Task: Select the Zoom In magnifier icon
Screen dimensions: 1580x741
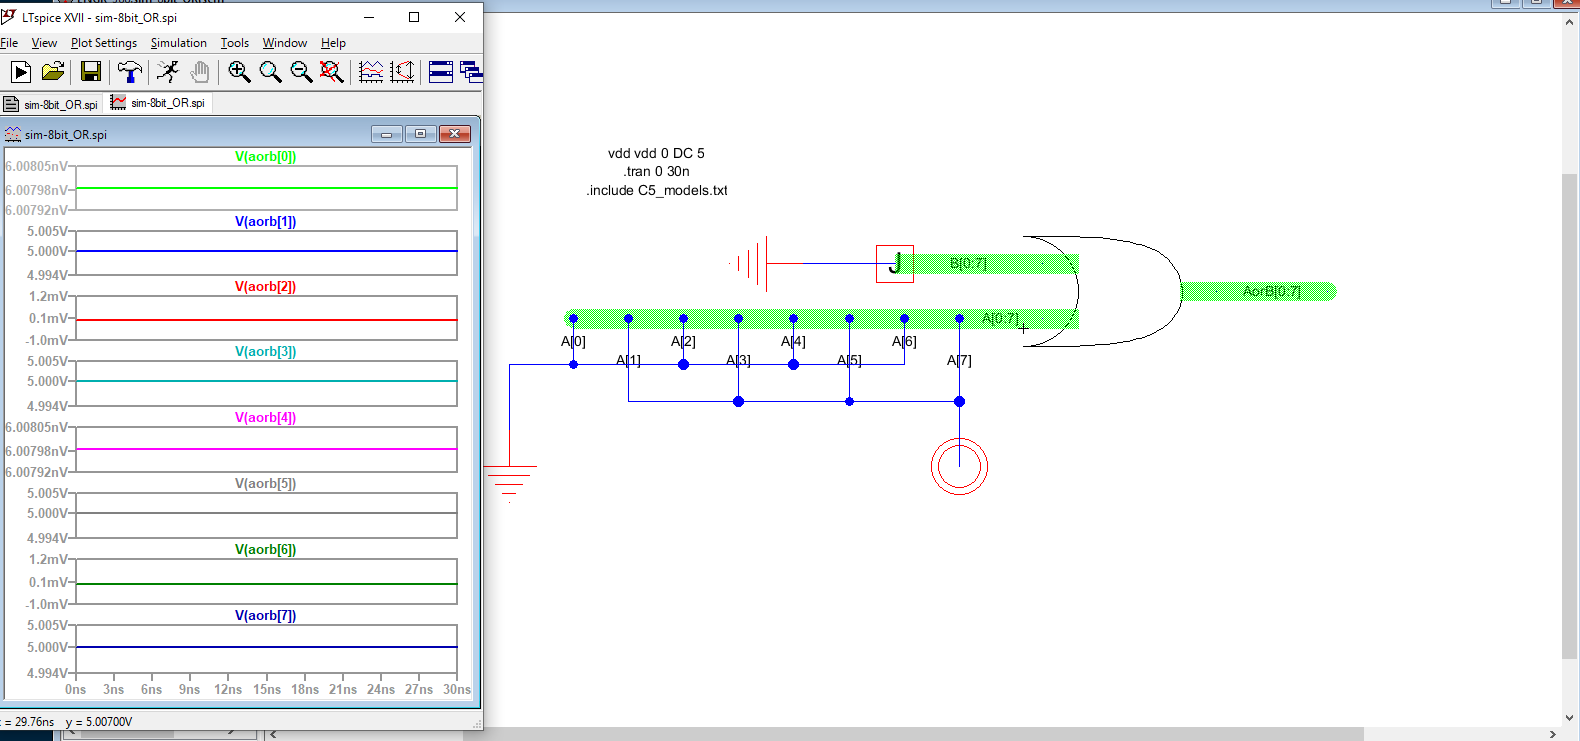Action: coord(239,72)
